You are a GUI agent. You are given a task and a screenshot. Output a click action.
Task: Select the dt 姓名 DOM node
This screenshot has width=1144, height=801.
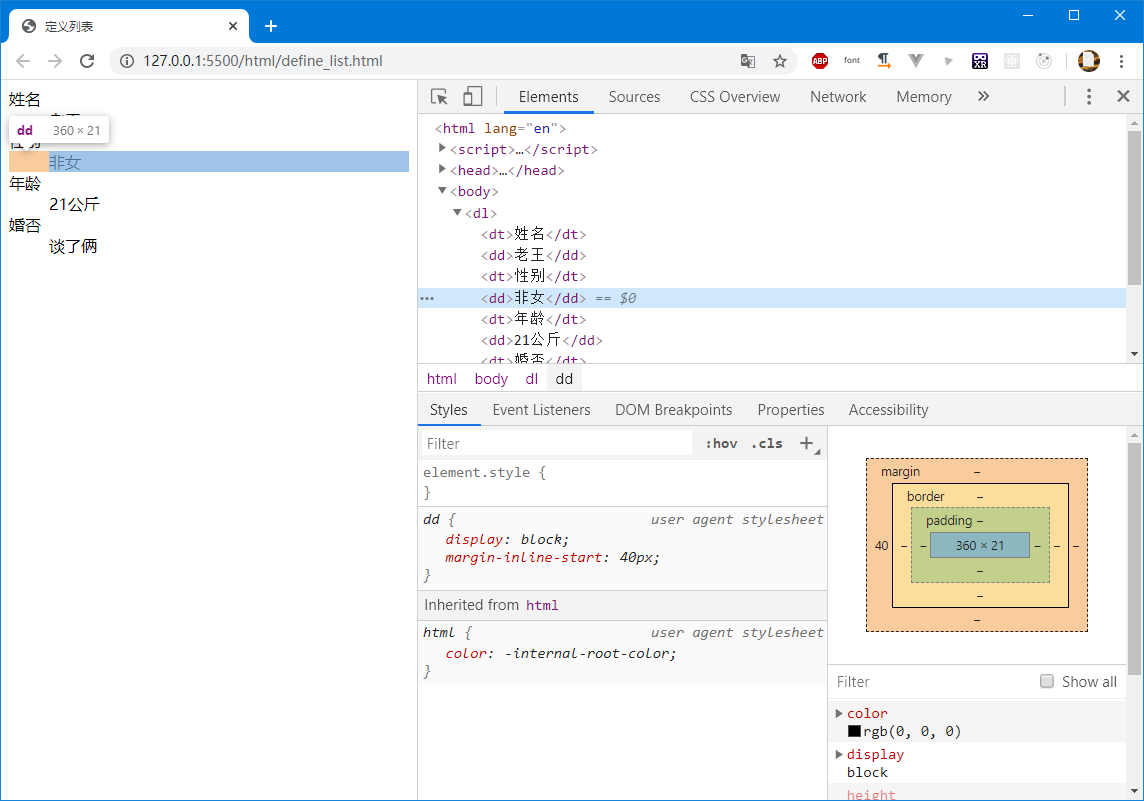click(x=533, y=234)
